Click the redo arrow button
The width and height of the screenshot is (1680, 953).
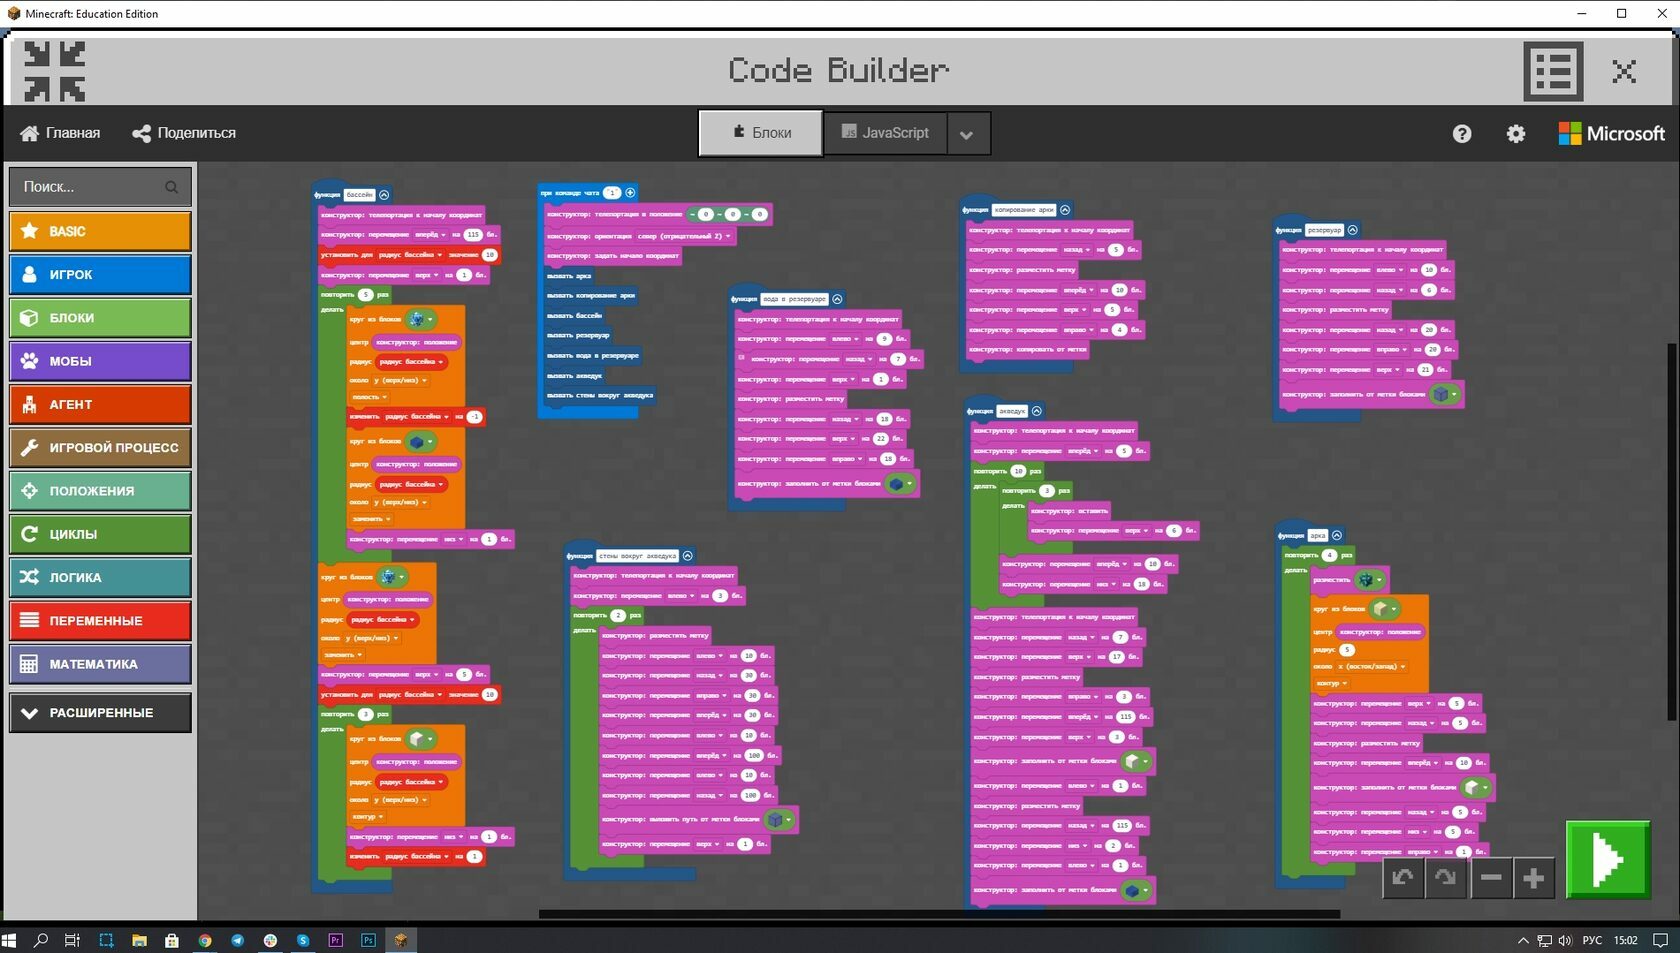(x=1446, y=878)
